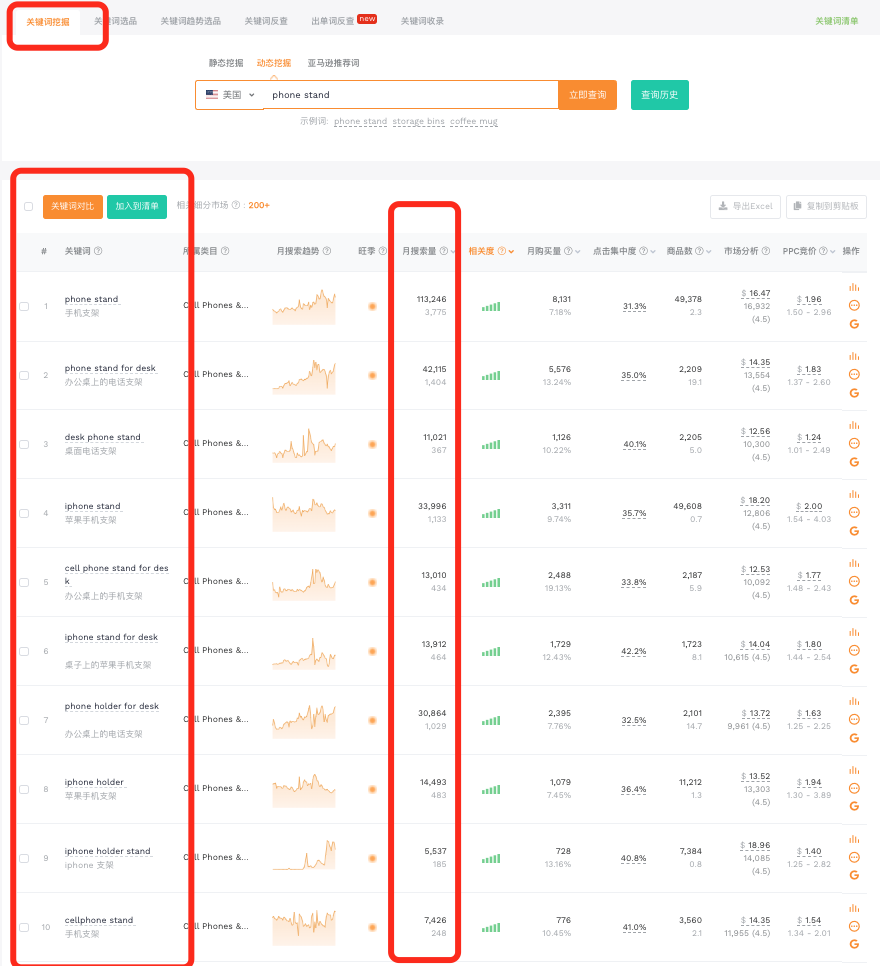Click the Google G icon in row 4 iphone stand

(x=854, y=531)
